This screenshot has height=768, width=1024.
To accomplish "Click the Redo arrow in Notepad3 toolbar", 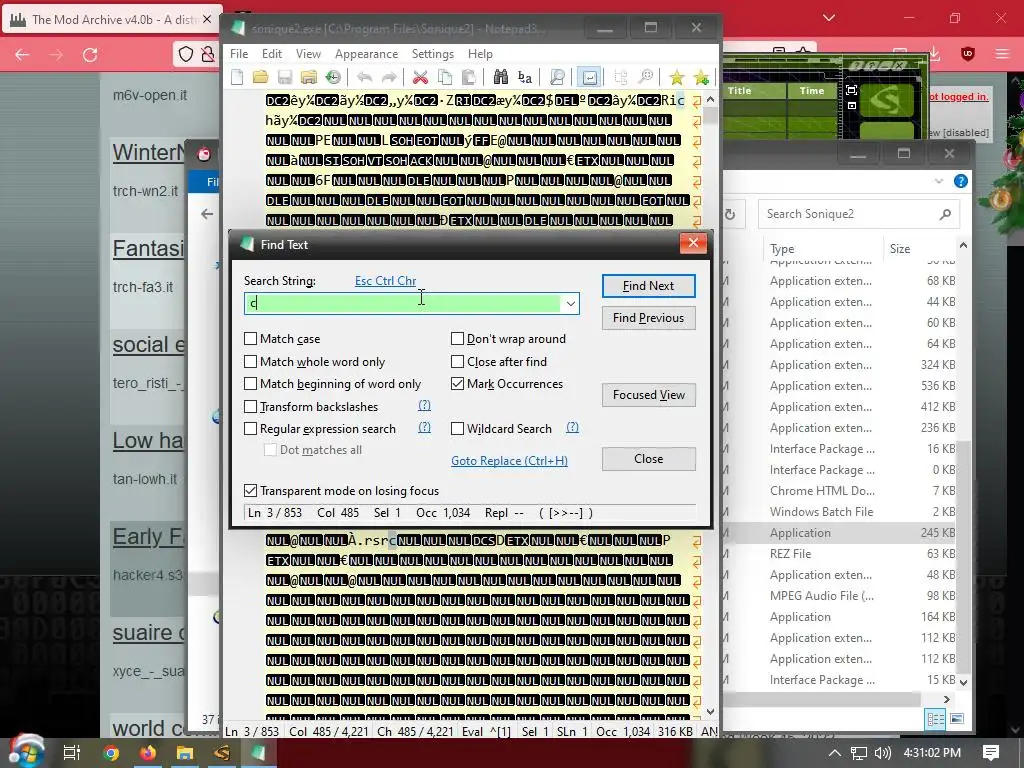I will click(389, 78).
